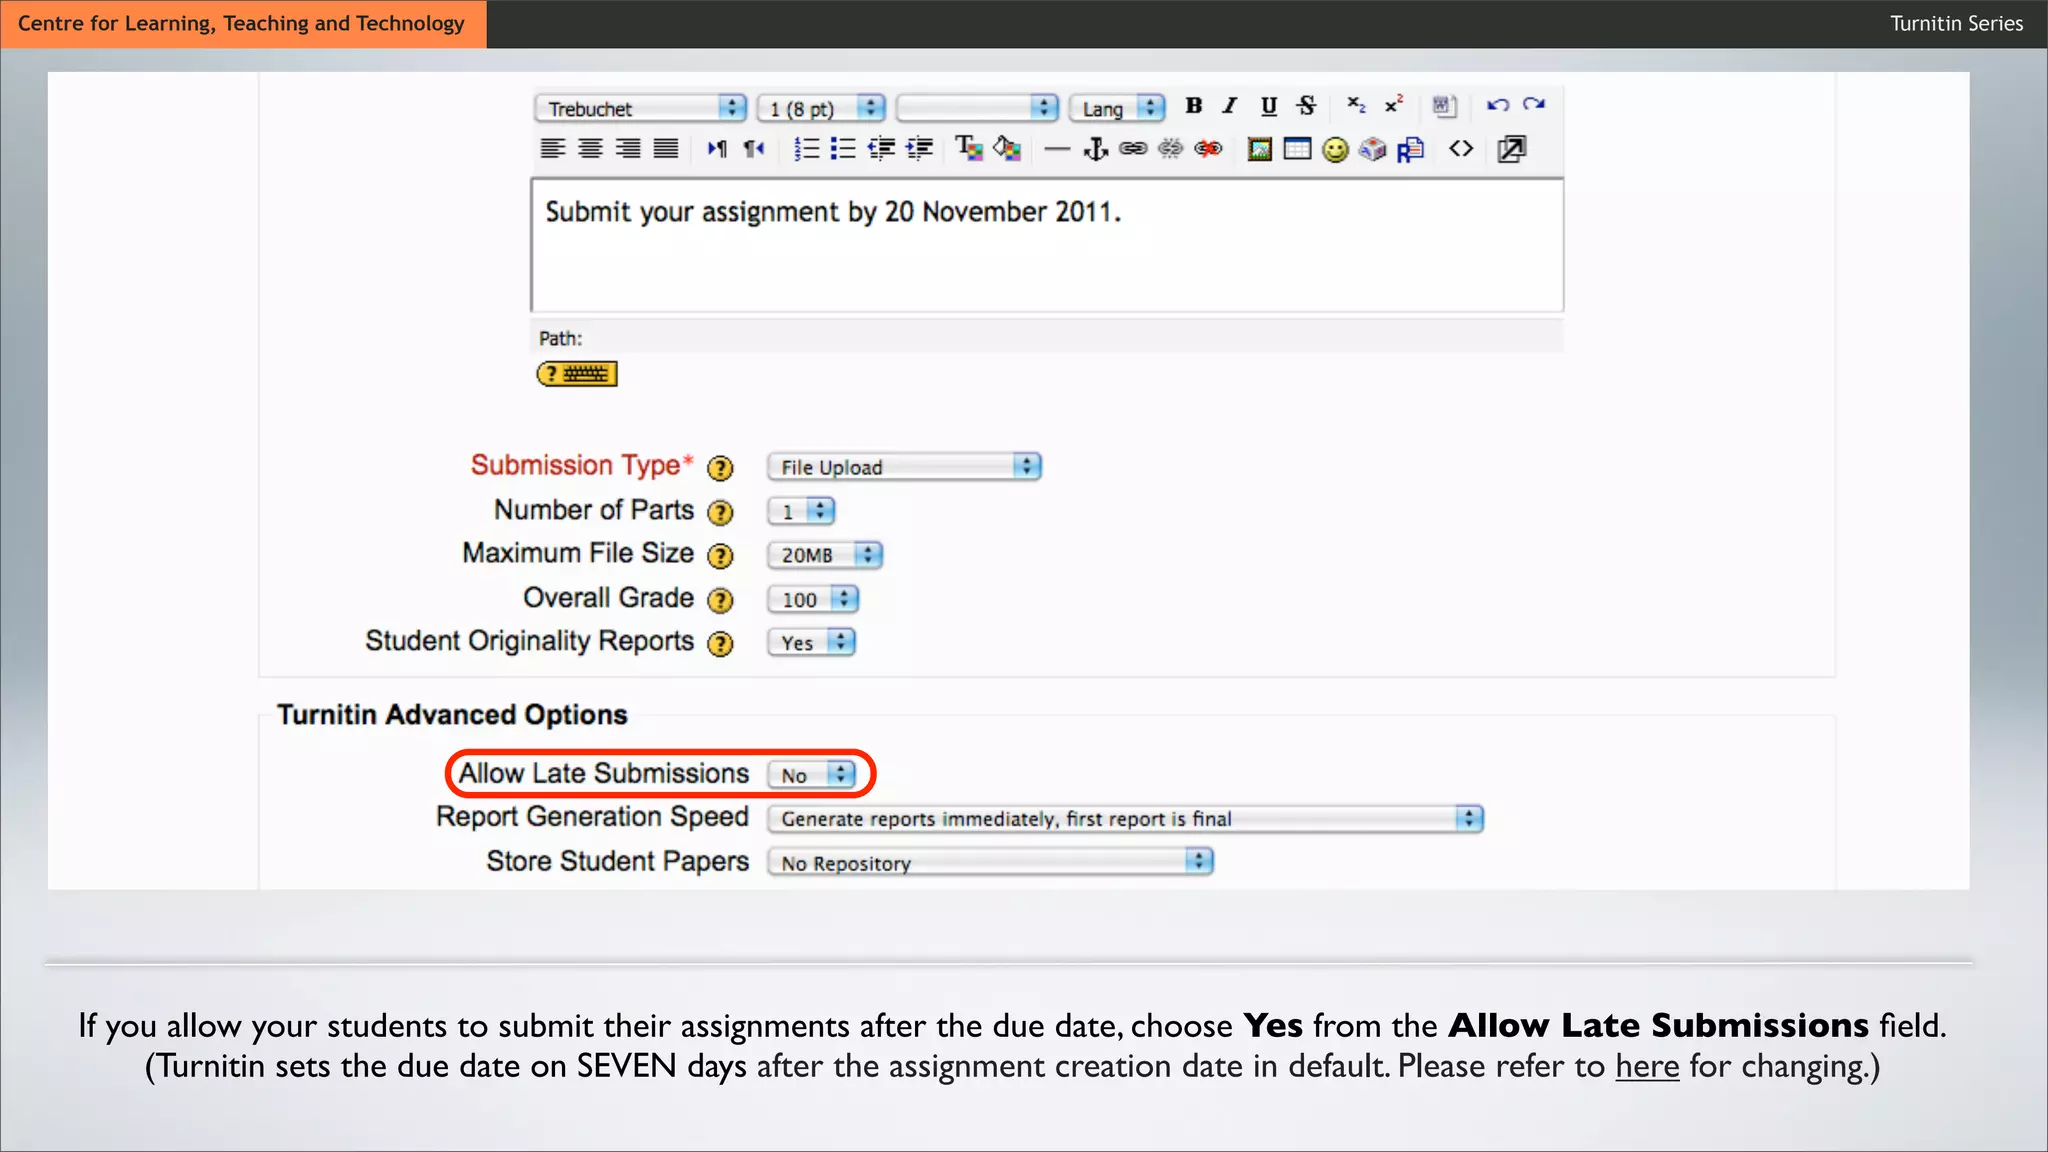Apply underline from editor toolbar
This screenshot has height=1152, width=2048.
(x=1268, y=106)
